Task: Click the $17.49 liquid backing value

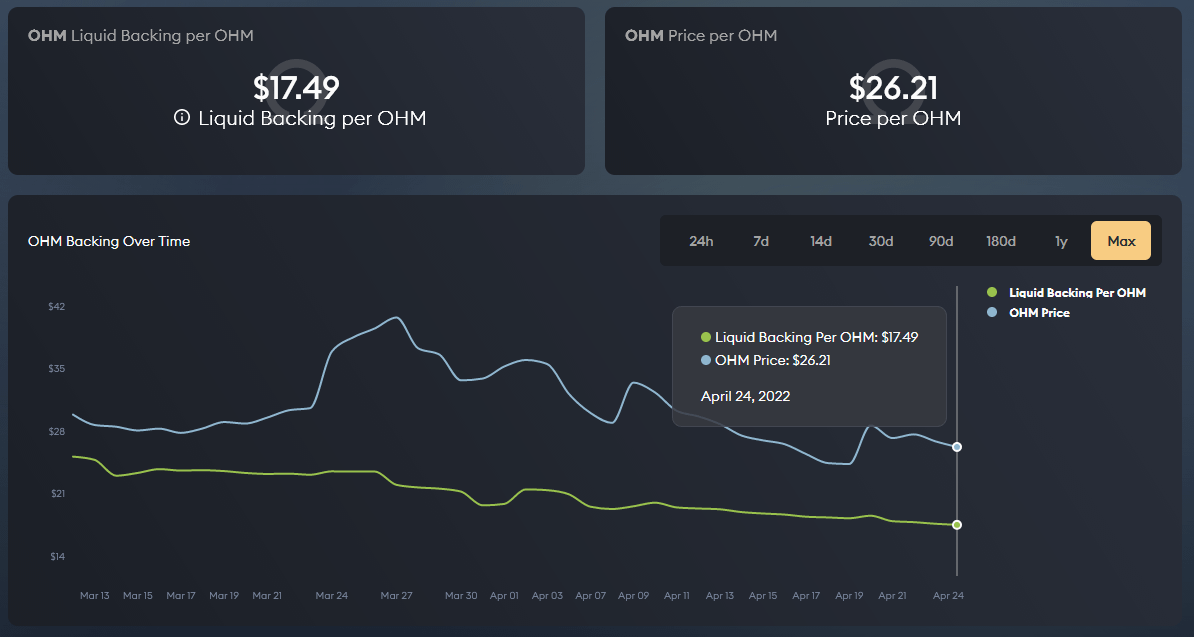Action: pyautogui.click(x=296, y=88)
